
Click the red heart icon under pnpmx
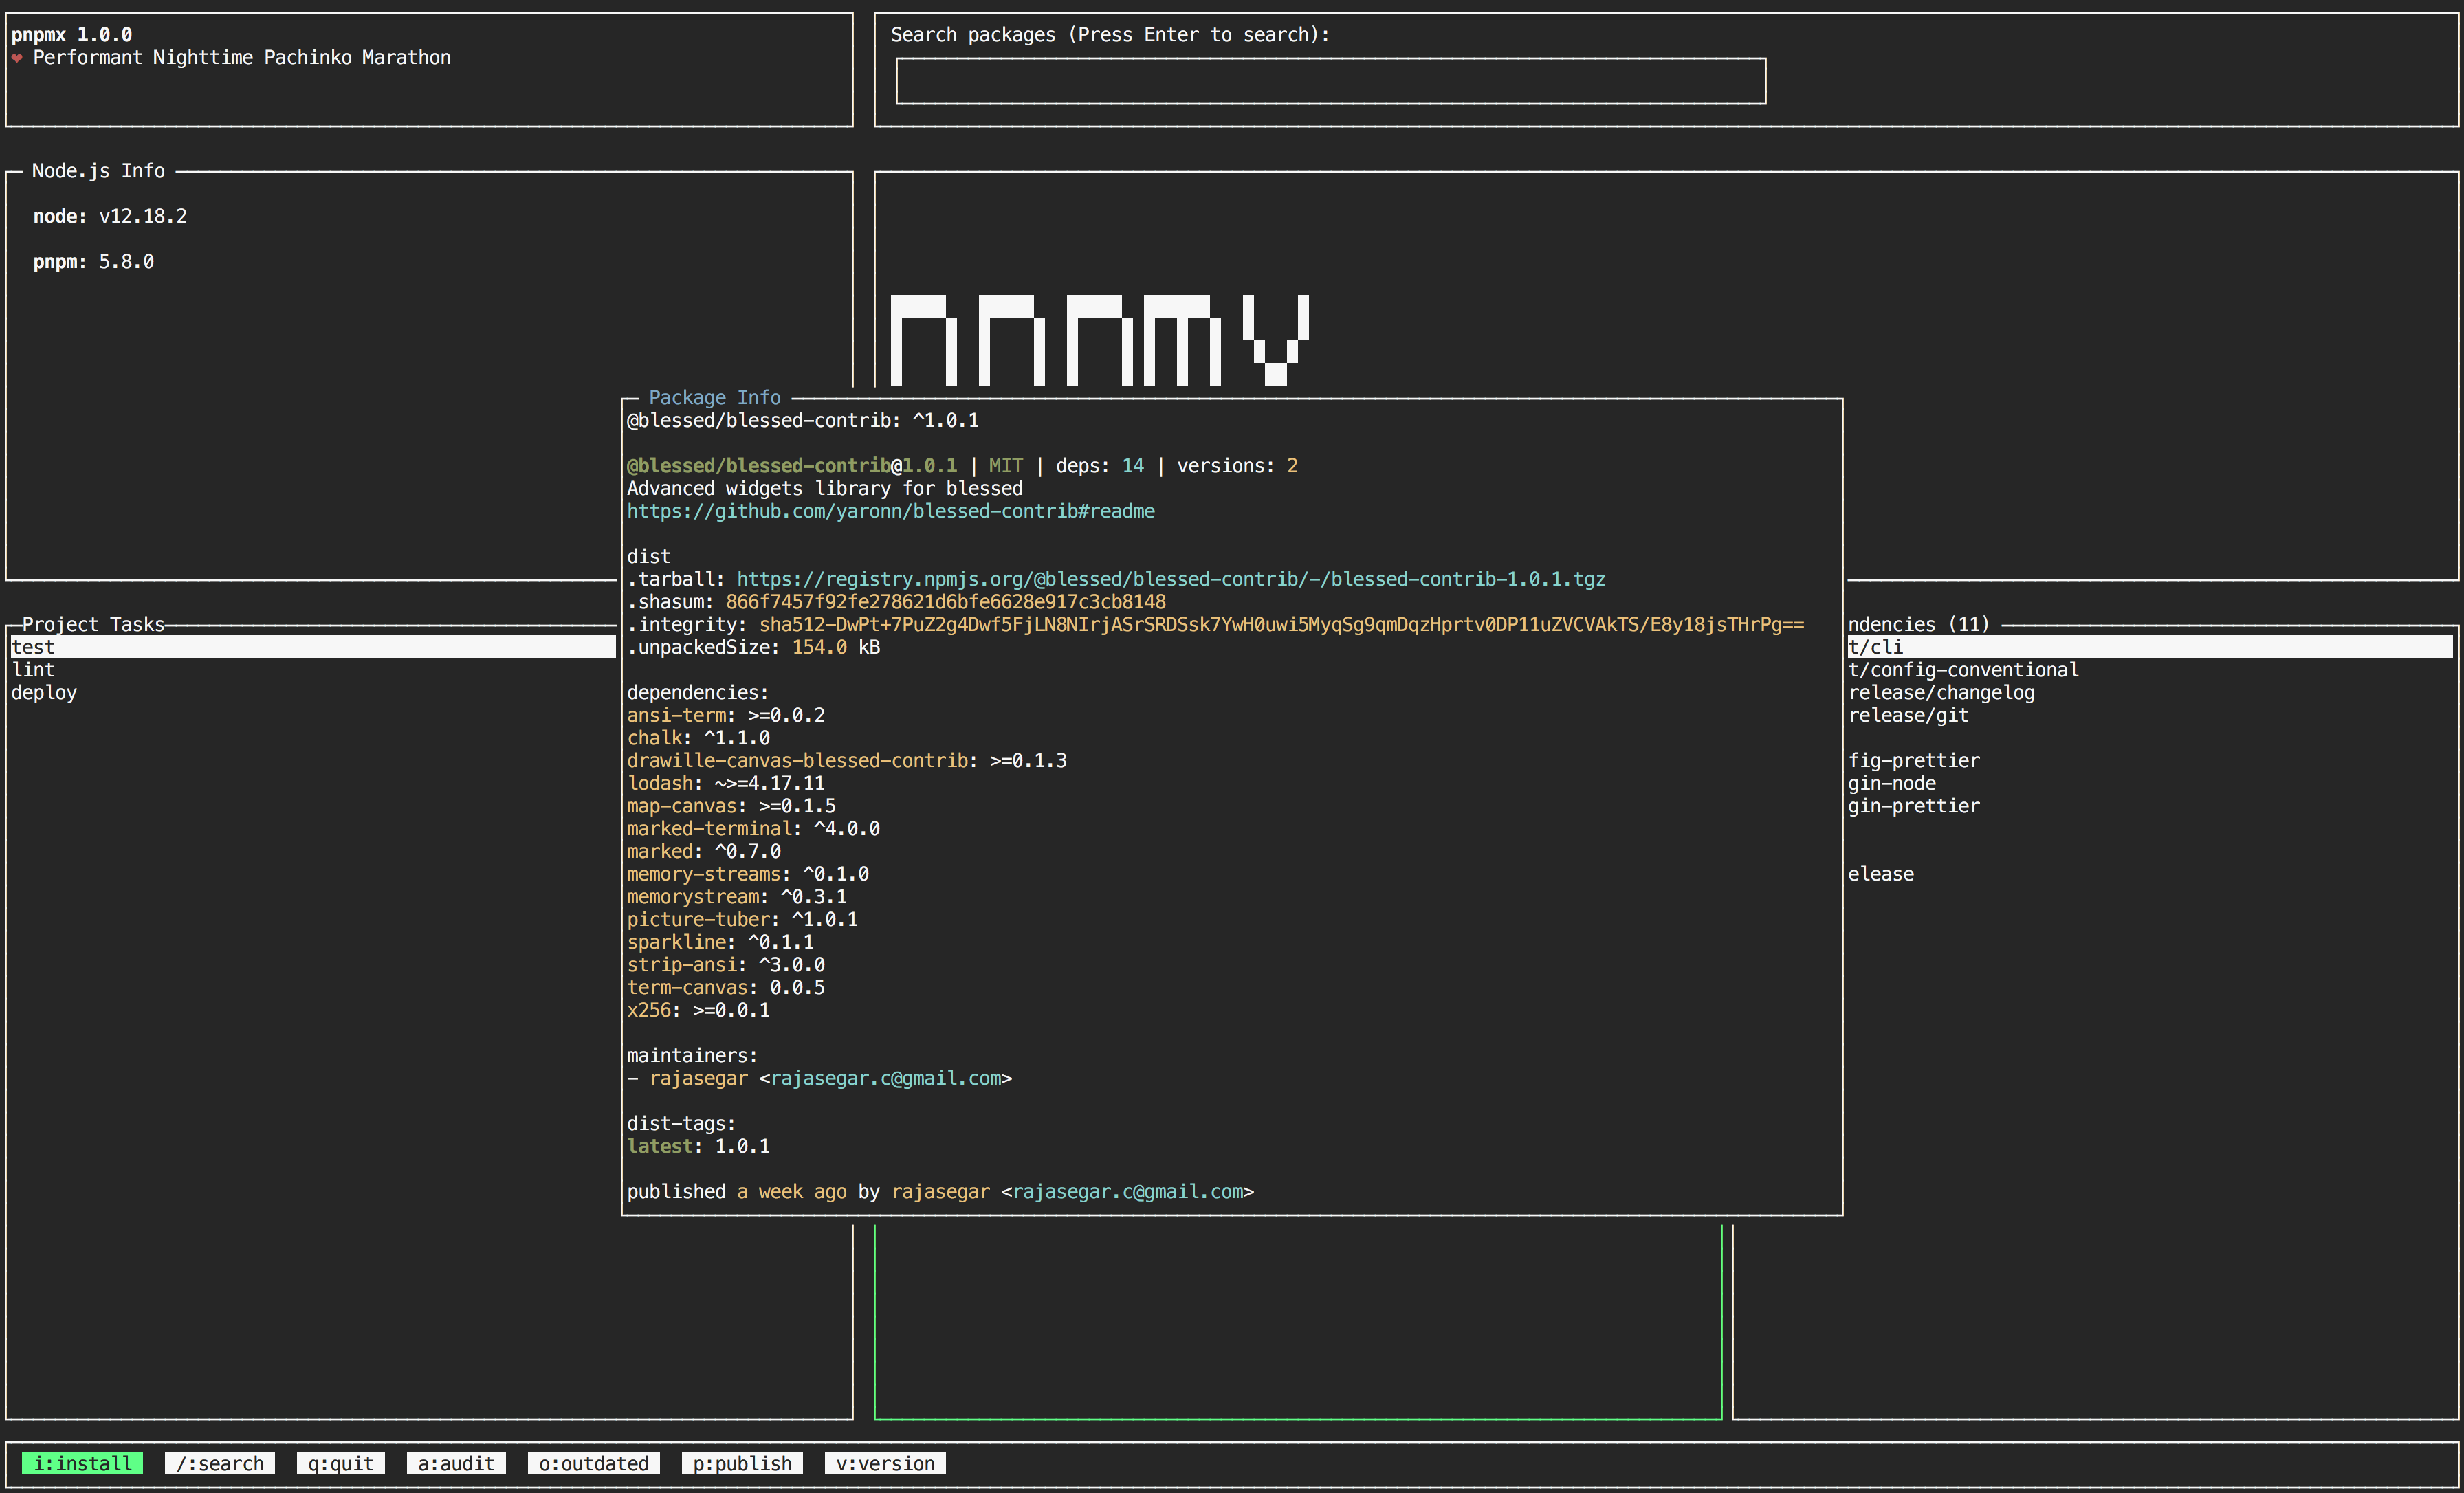tap(17, 58)
